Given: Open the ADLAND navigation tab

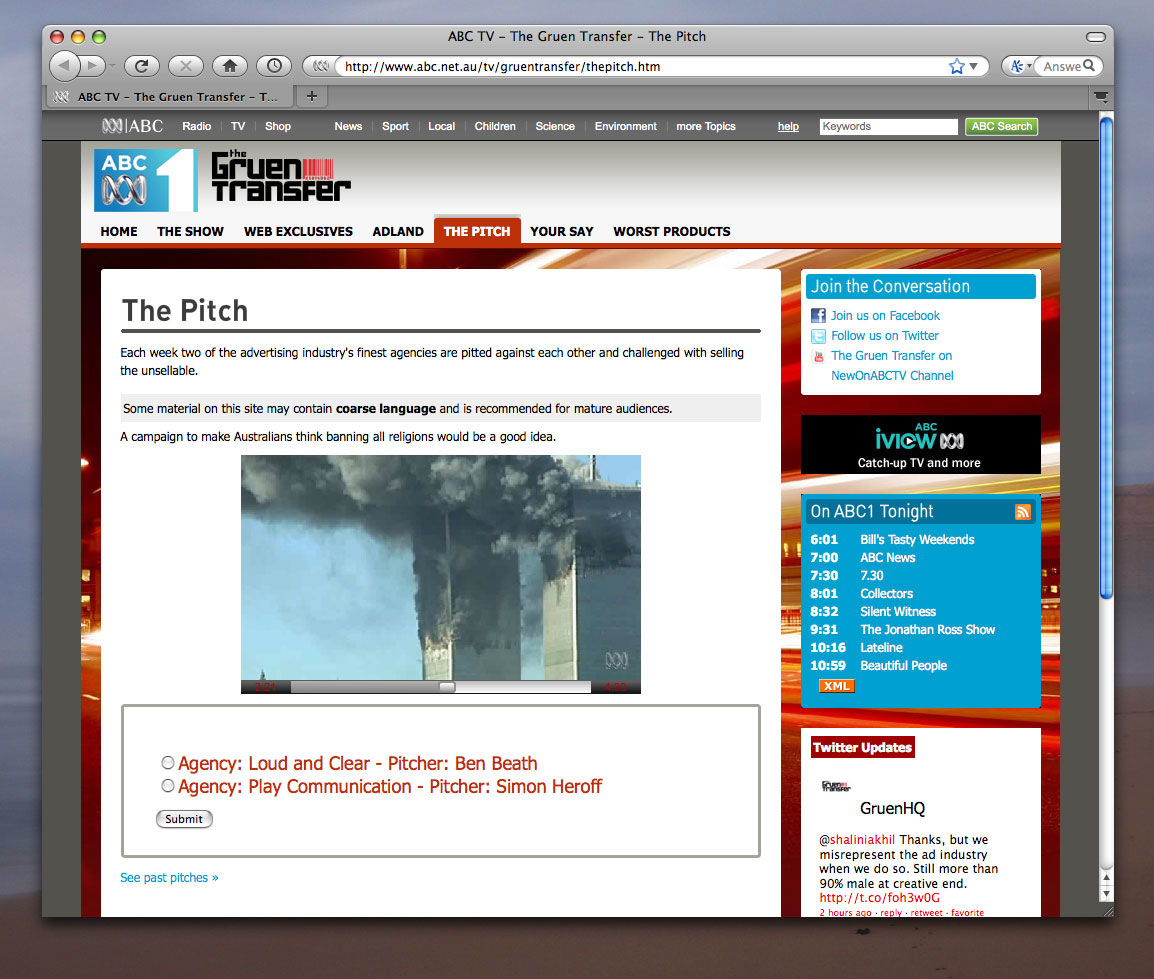Looking at the screenshot, I should (397, 231).
